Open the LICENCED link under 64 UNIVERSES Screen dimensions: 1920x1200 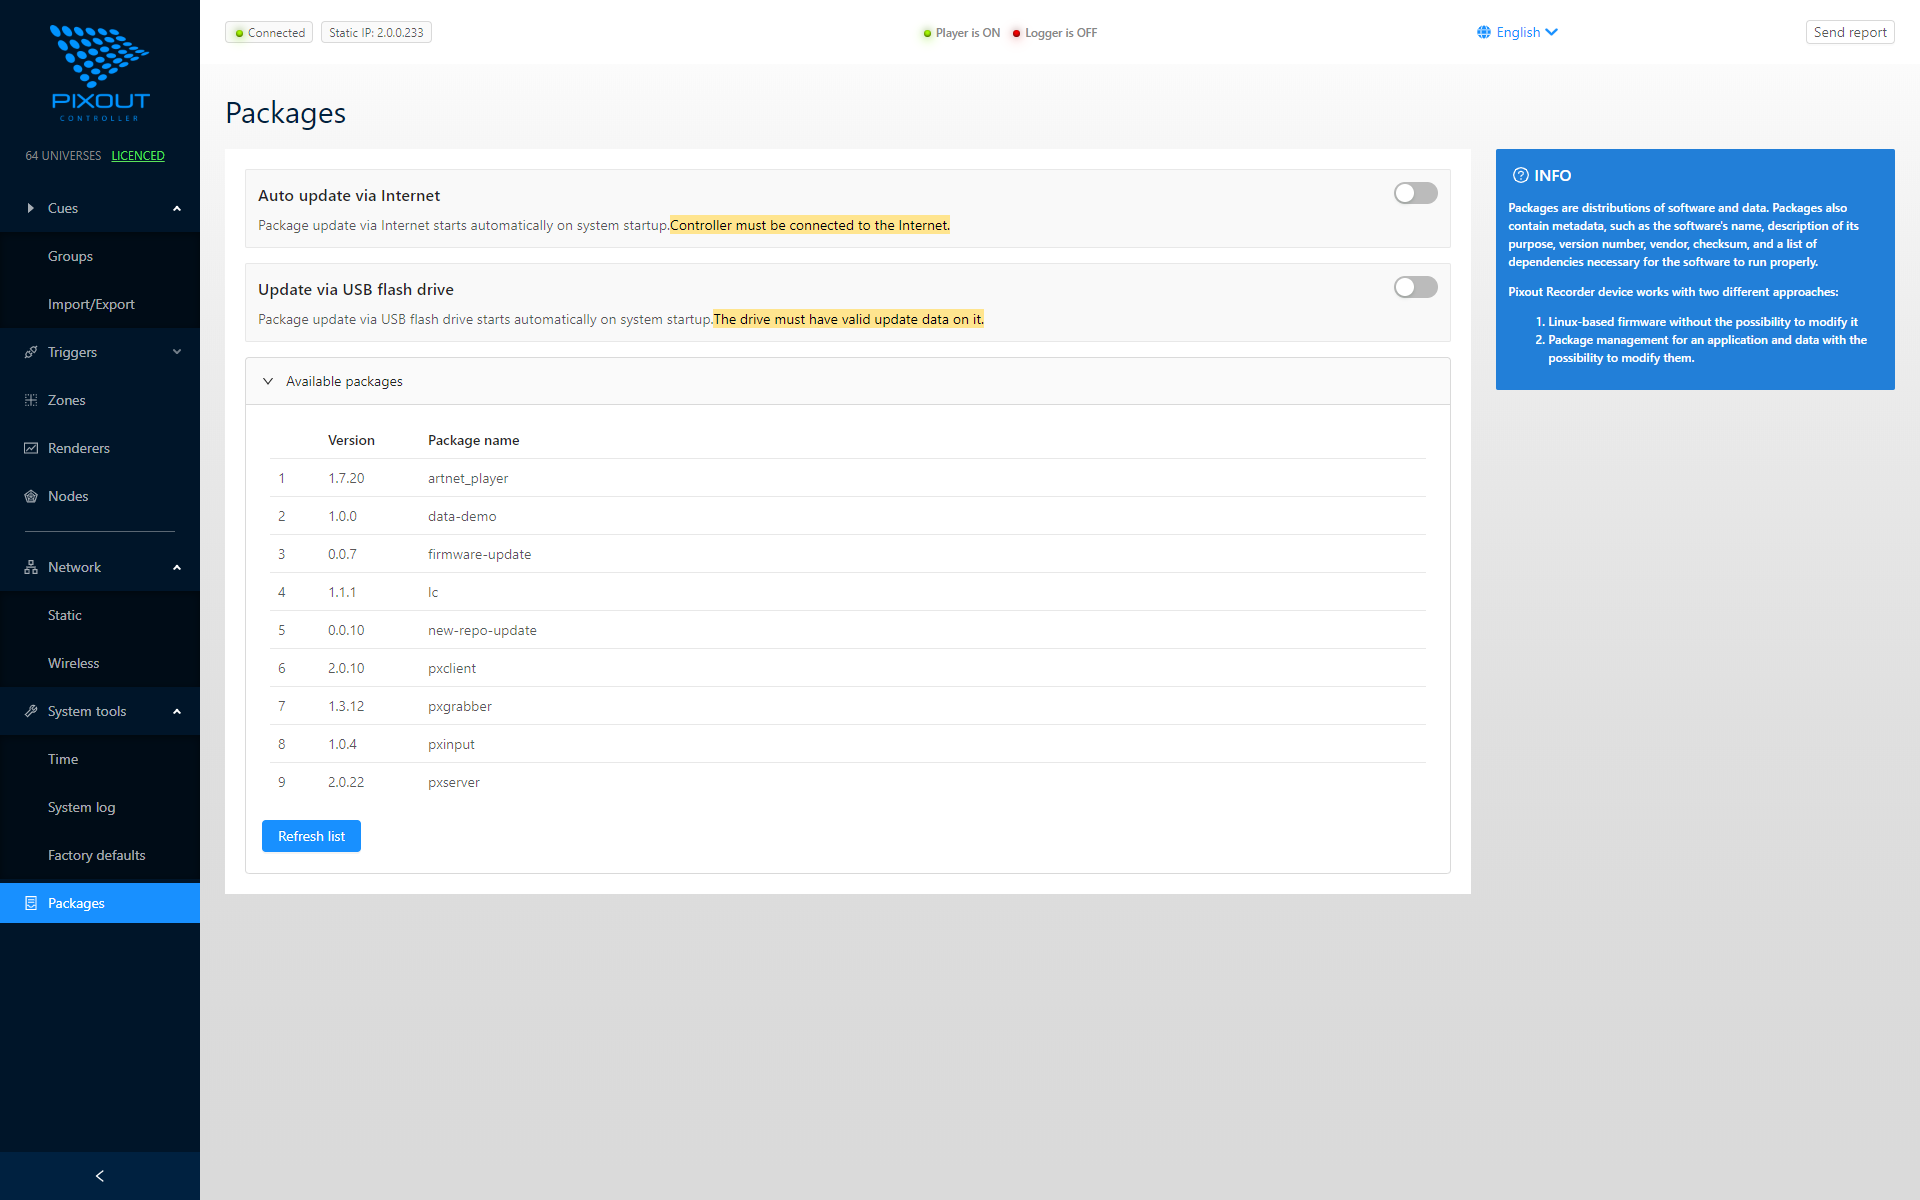click(138, 155)
